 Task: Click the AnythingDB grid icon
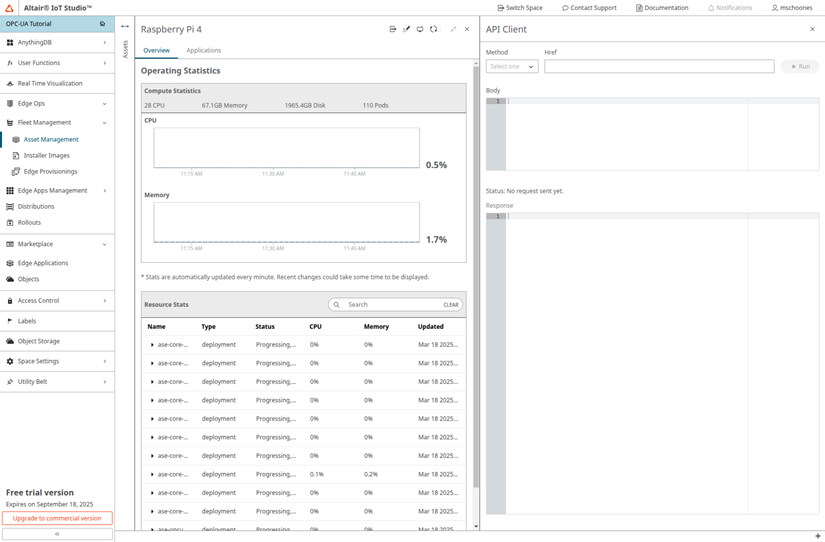[x=10, y=43]
